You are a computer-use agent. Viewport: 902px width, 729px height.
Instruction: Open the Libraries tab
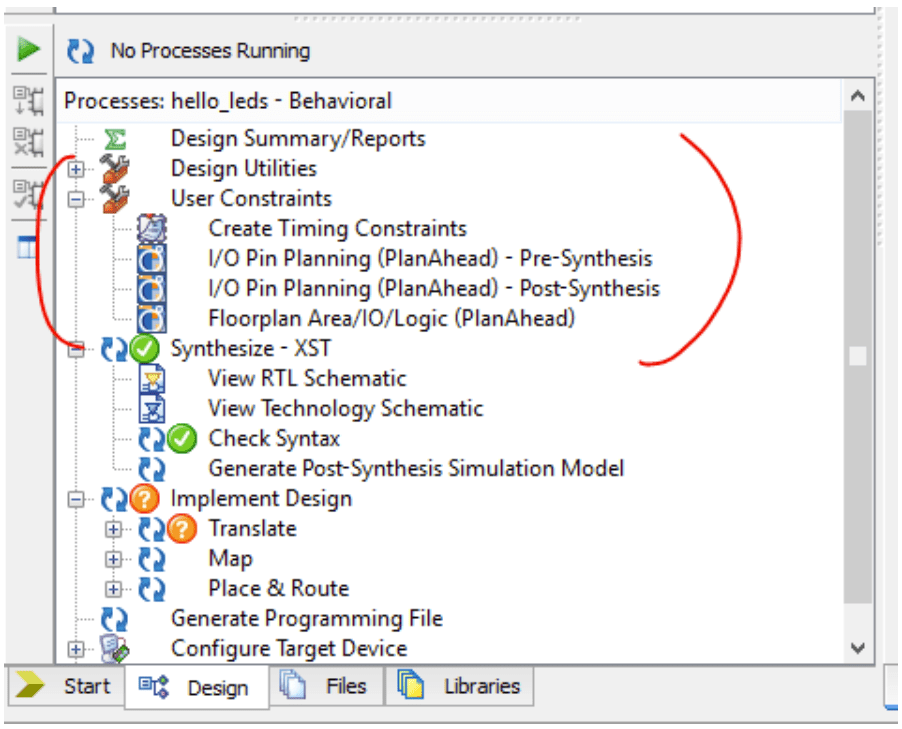click(x=461, y=687)
